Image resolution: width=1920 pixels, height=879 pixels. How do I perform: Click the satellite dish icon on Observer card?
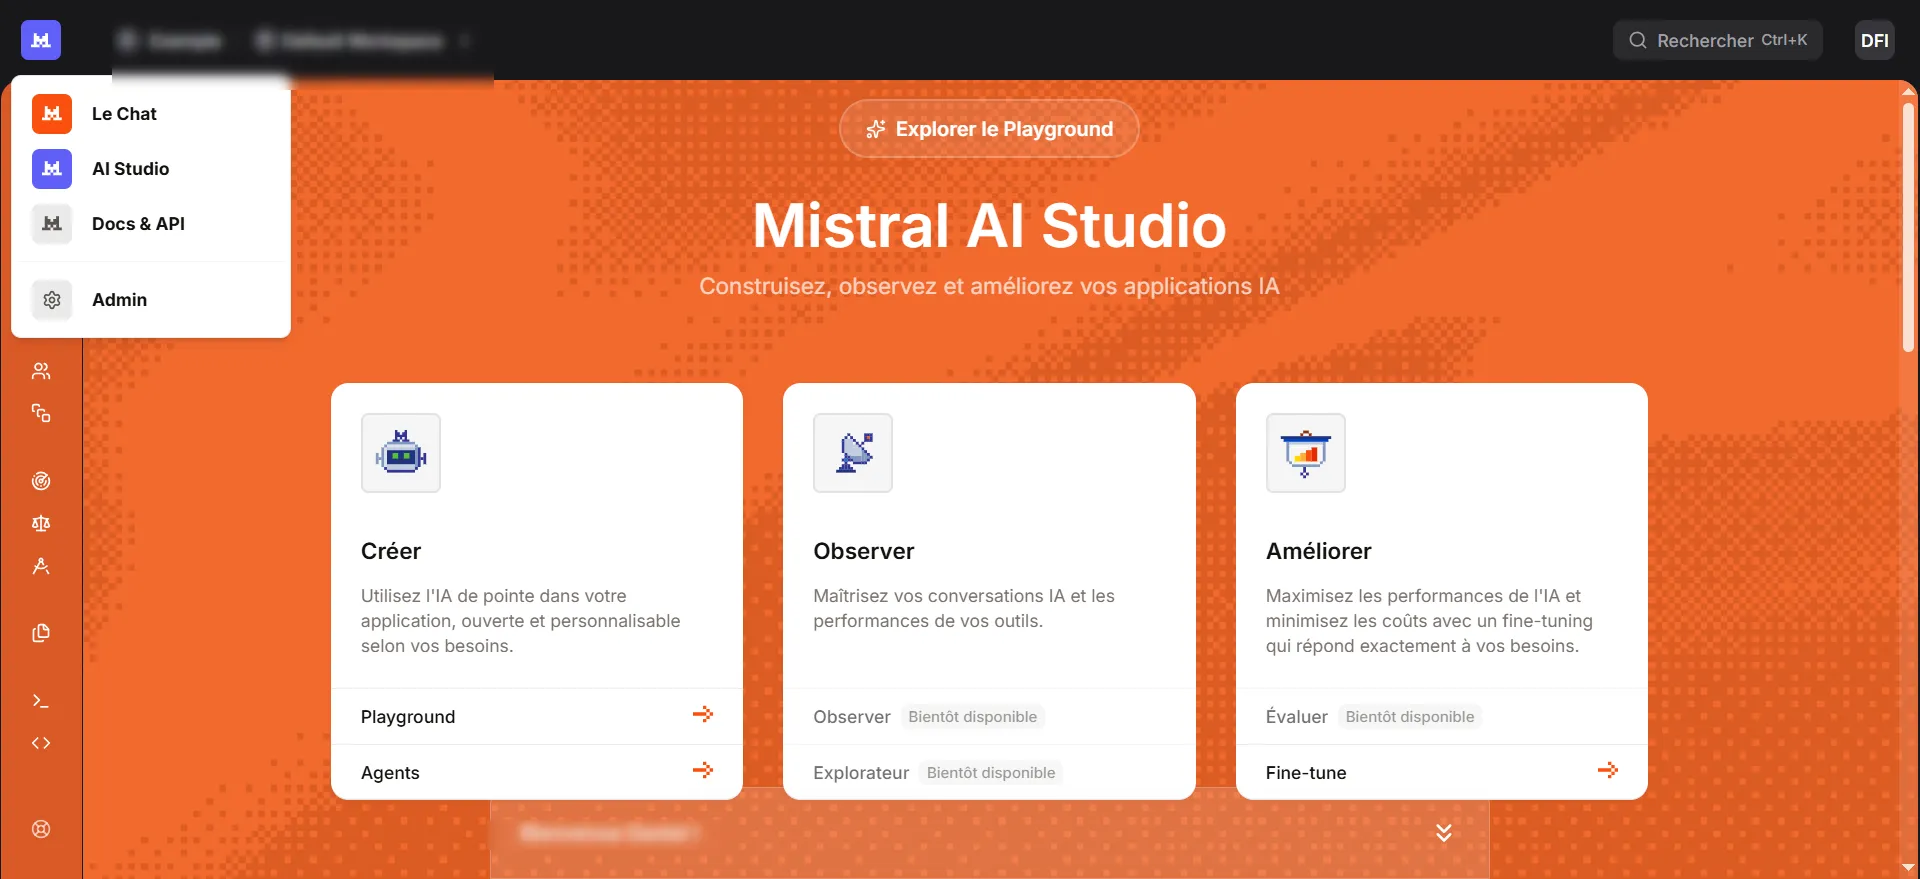(853, 453)
